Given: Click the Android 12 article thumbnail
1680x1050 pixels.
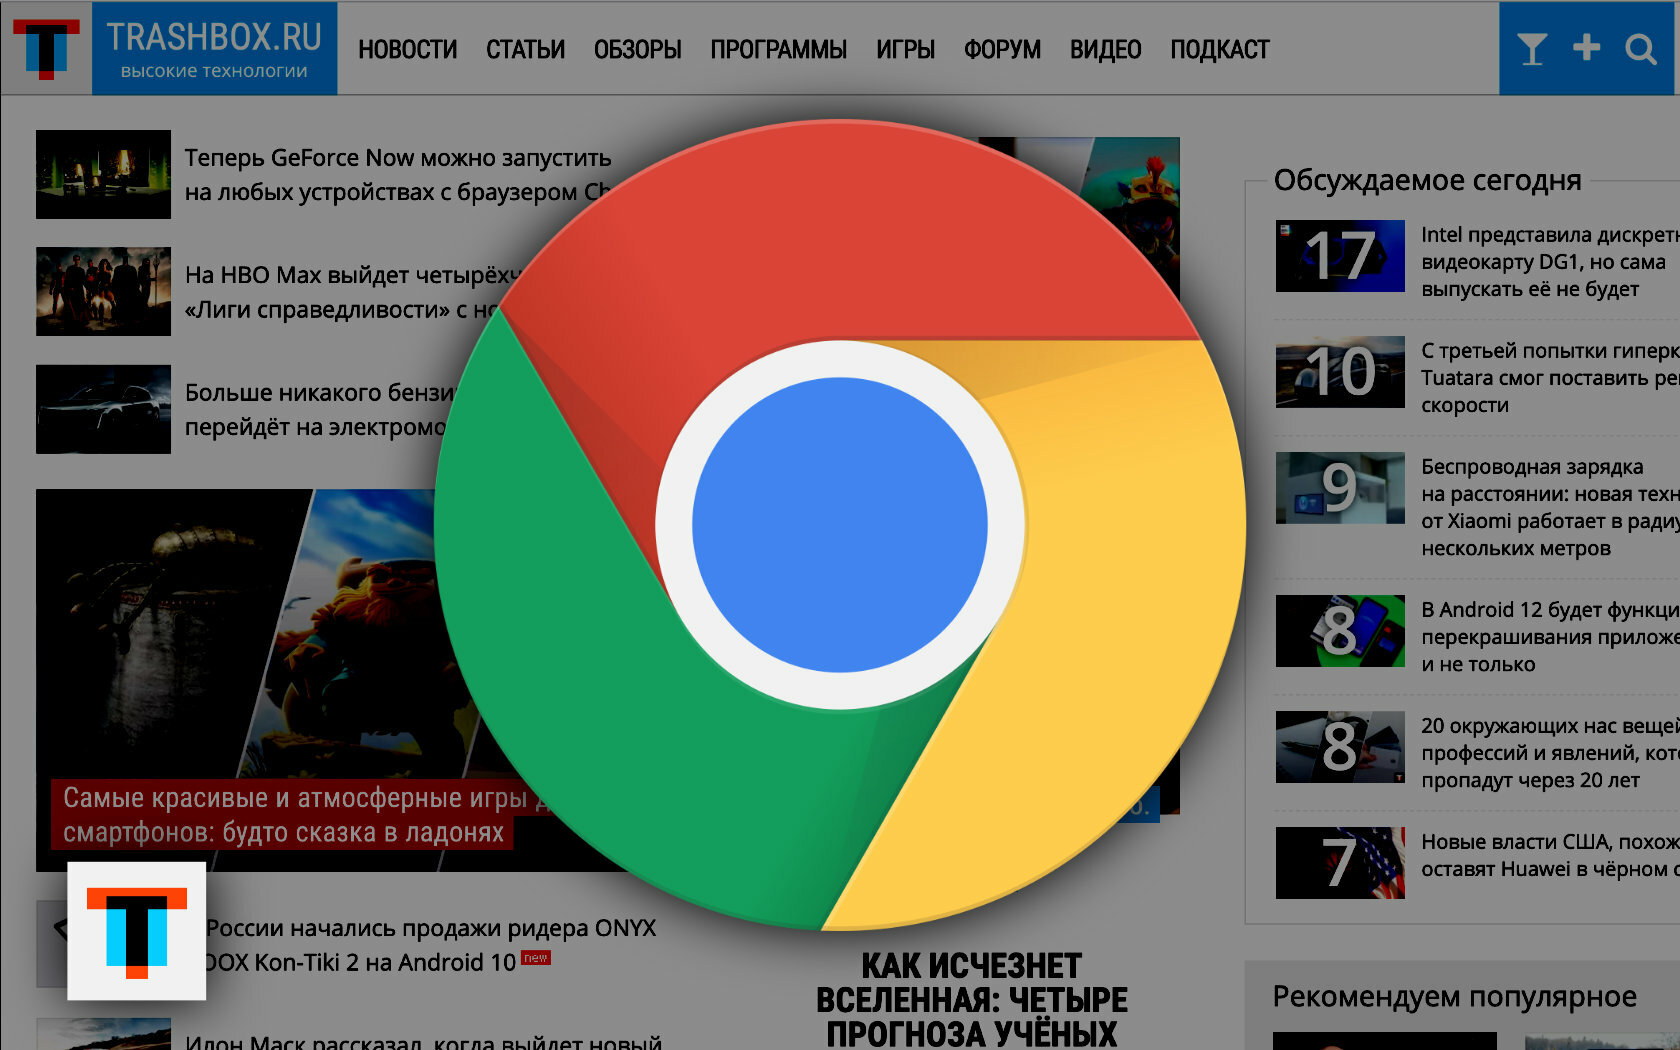Looking at the screenshot, I should pos(1340,631).
